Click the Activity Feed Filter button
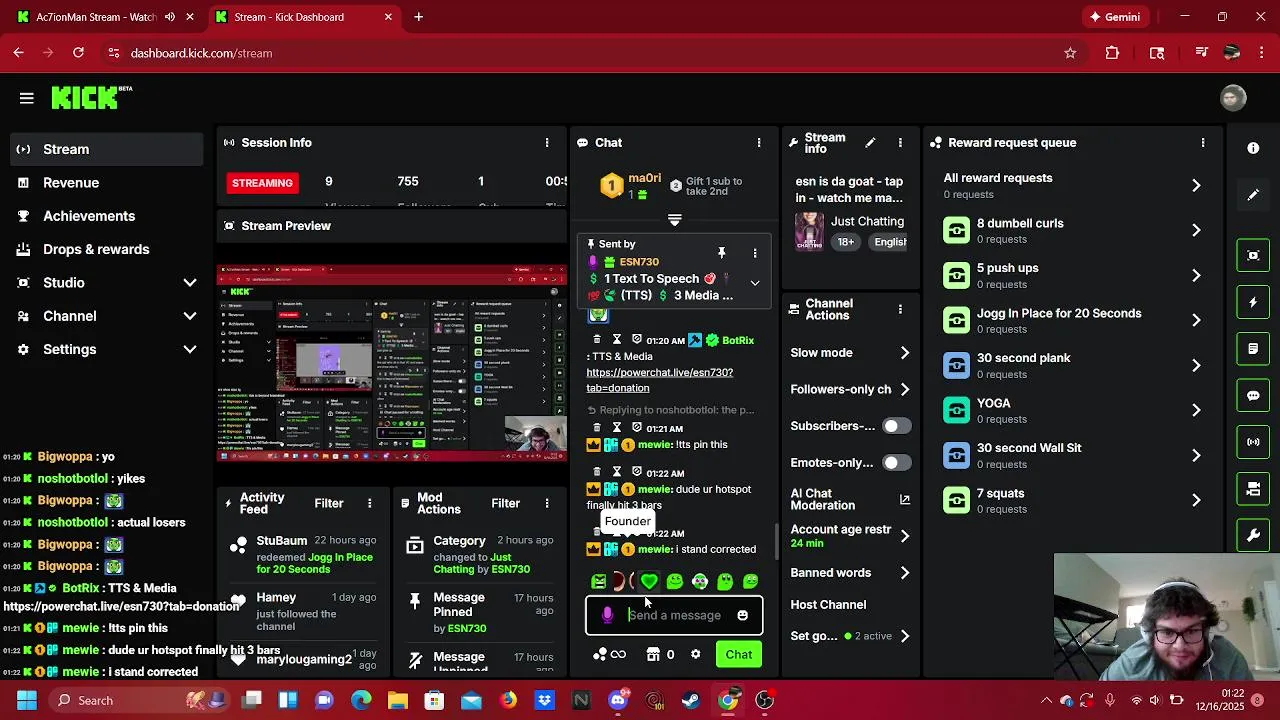The image size is (1280, 720). point(329,504)
